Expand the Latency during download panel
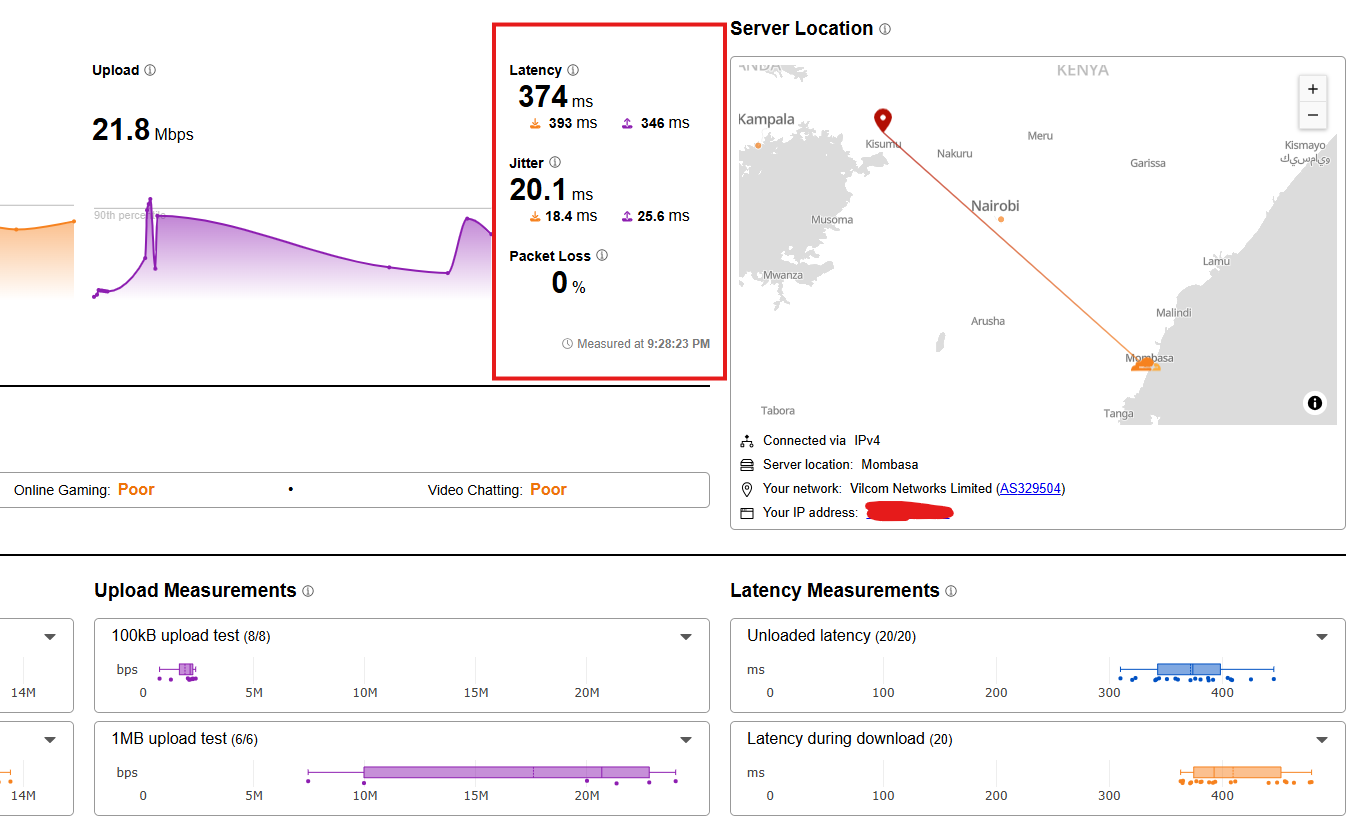The width and height of the screenshot is (1355, 819). click(1322, 740)
